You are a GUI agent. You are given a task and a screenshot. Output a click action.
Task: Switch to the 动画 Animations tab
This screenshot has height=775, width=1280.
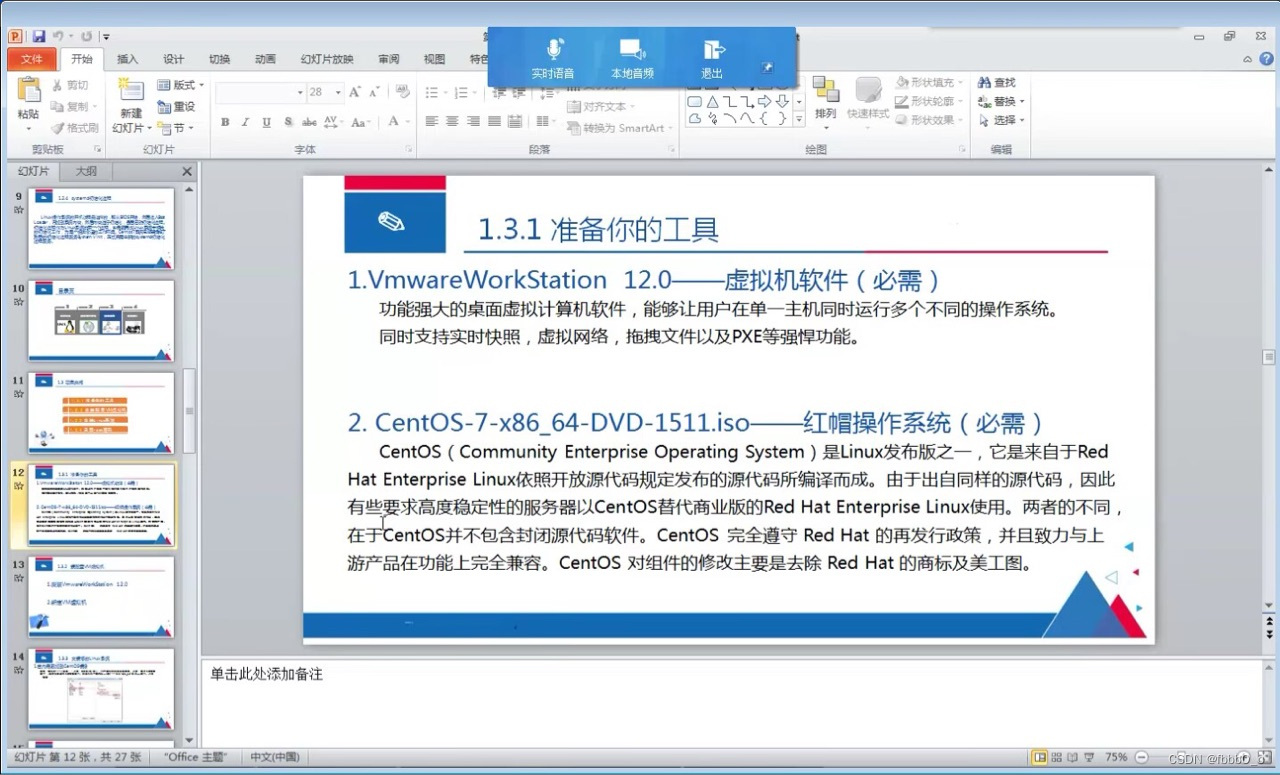point(265,59)
